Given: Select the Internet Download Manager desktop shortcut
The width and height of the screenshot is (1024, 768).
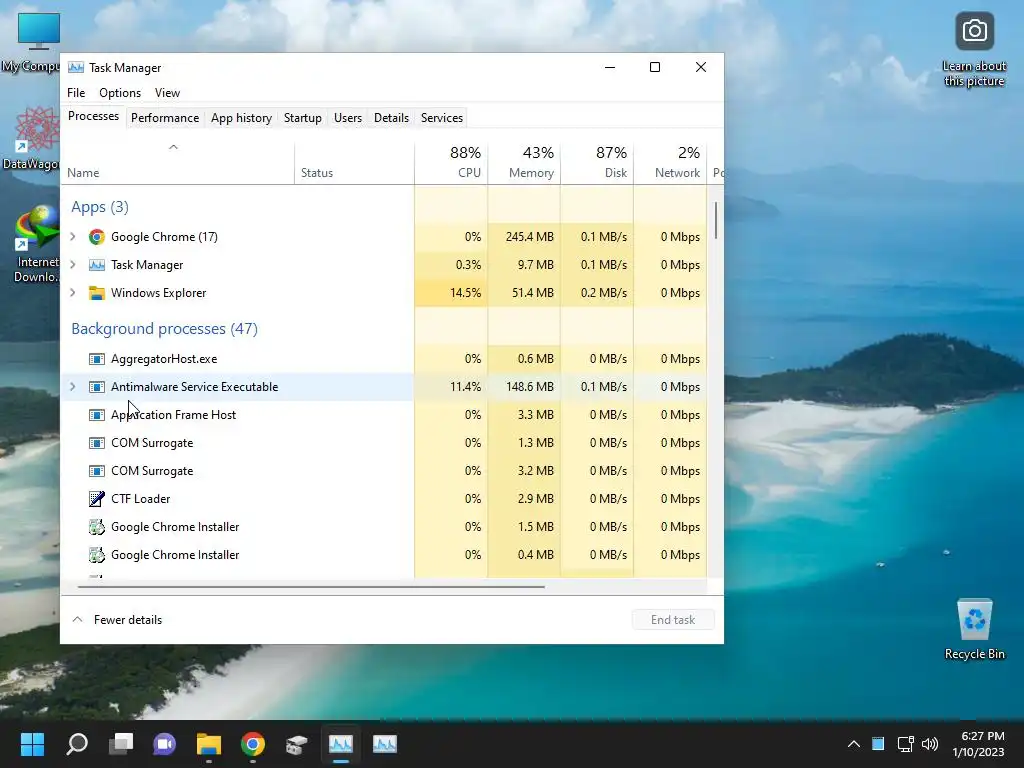Looking at the screenshot, I should click(36, 245).
